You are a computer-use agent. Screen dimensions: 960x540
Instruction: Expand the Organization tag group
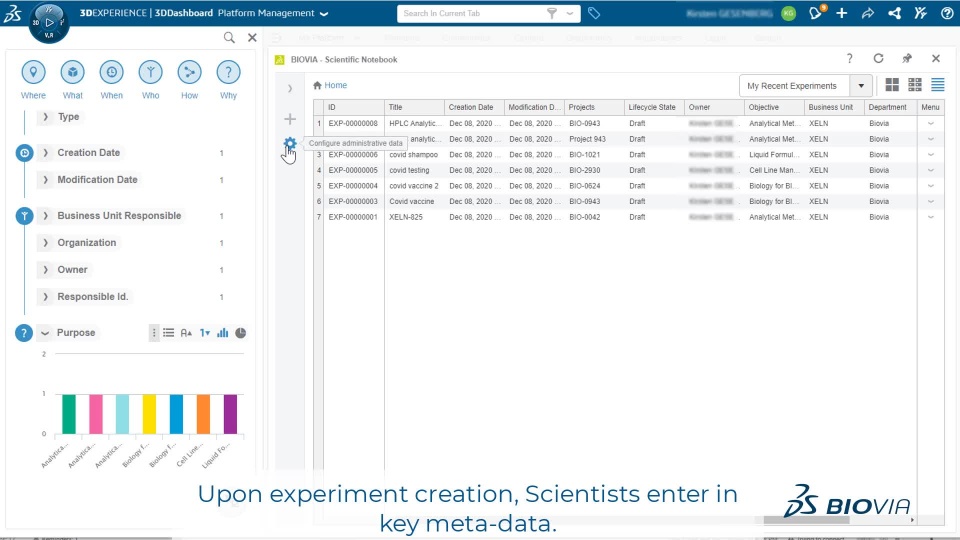[45, 242]
